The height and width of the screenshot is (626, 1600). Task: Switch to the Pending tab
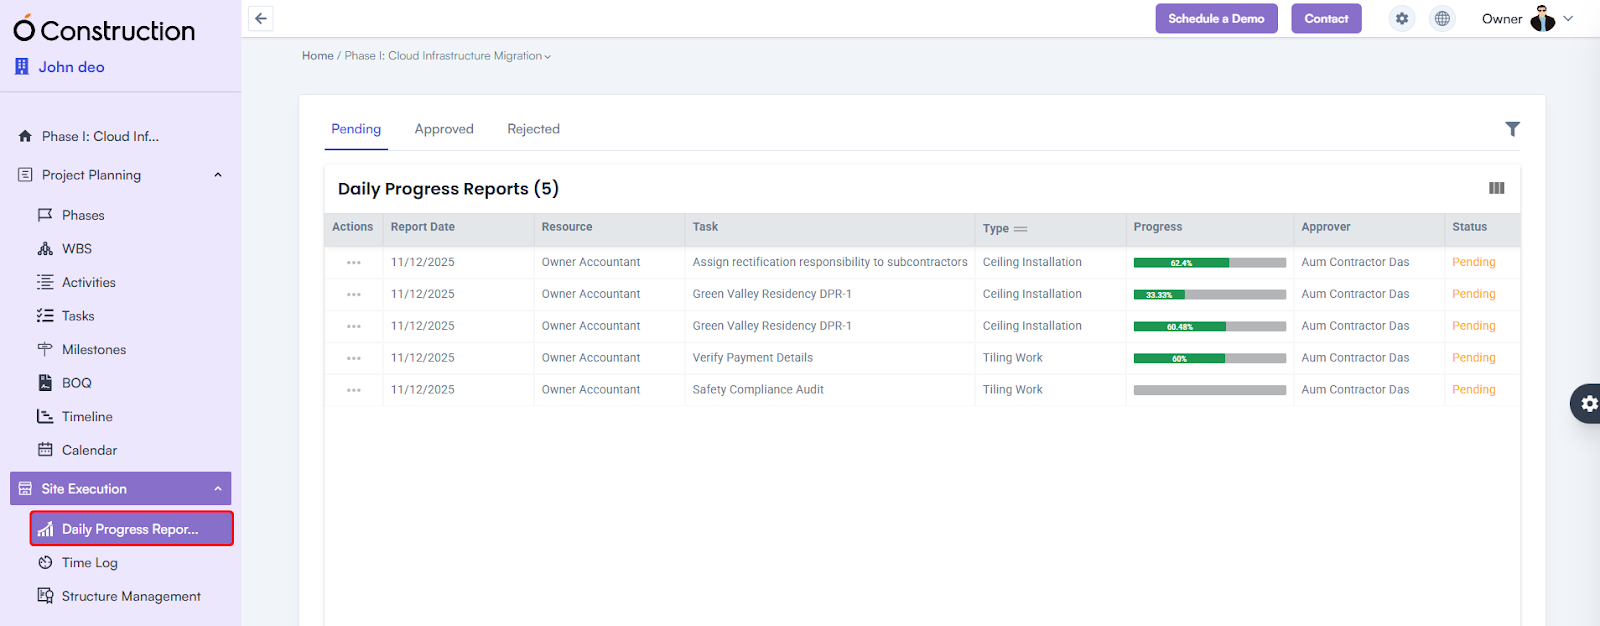356,129
